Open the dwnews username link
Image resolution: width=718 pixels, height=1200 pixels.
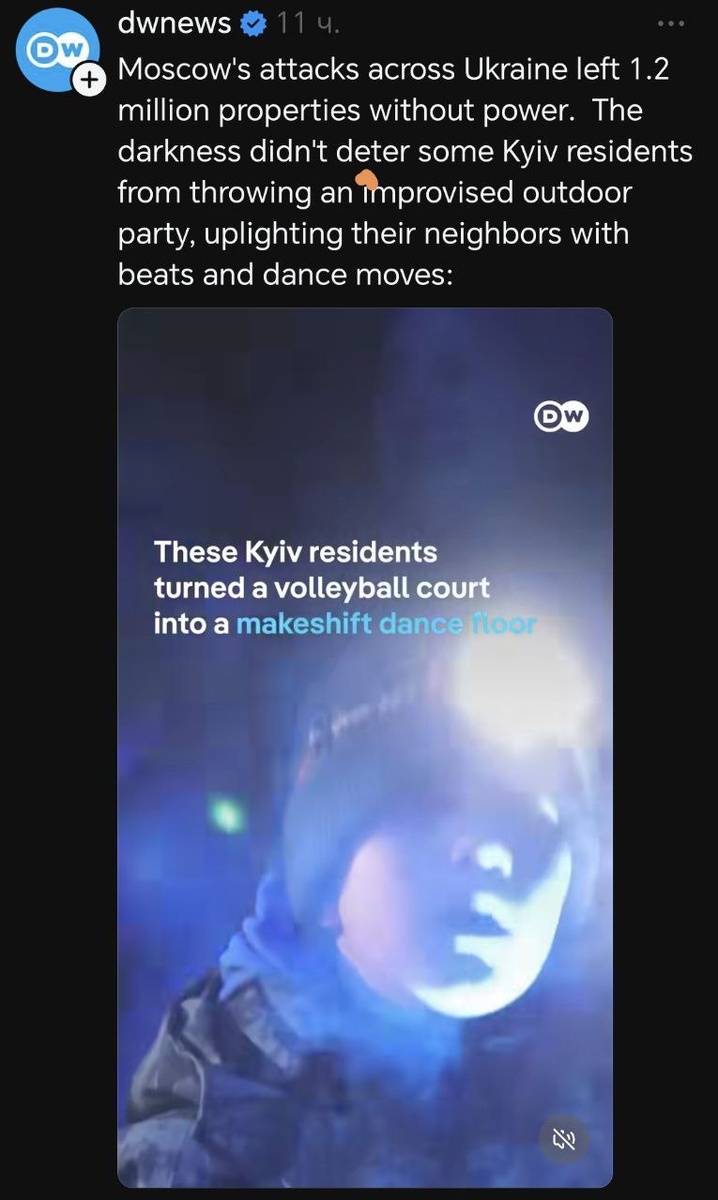[x=175, y=22]
